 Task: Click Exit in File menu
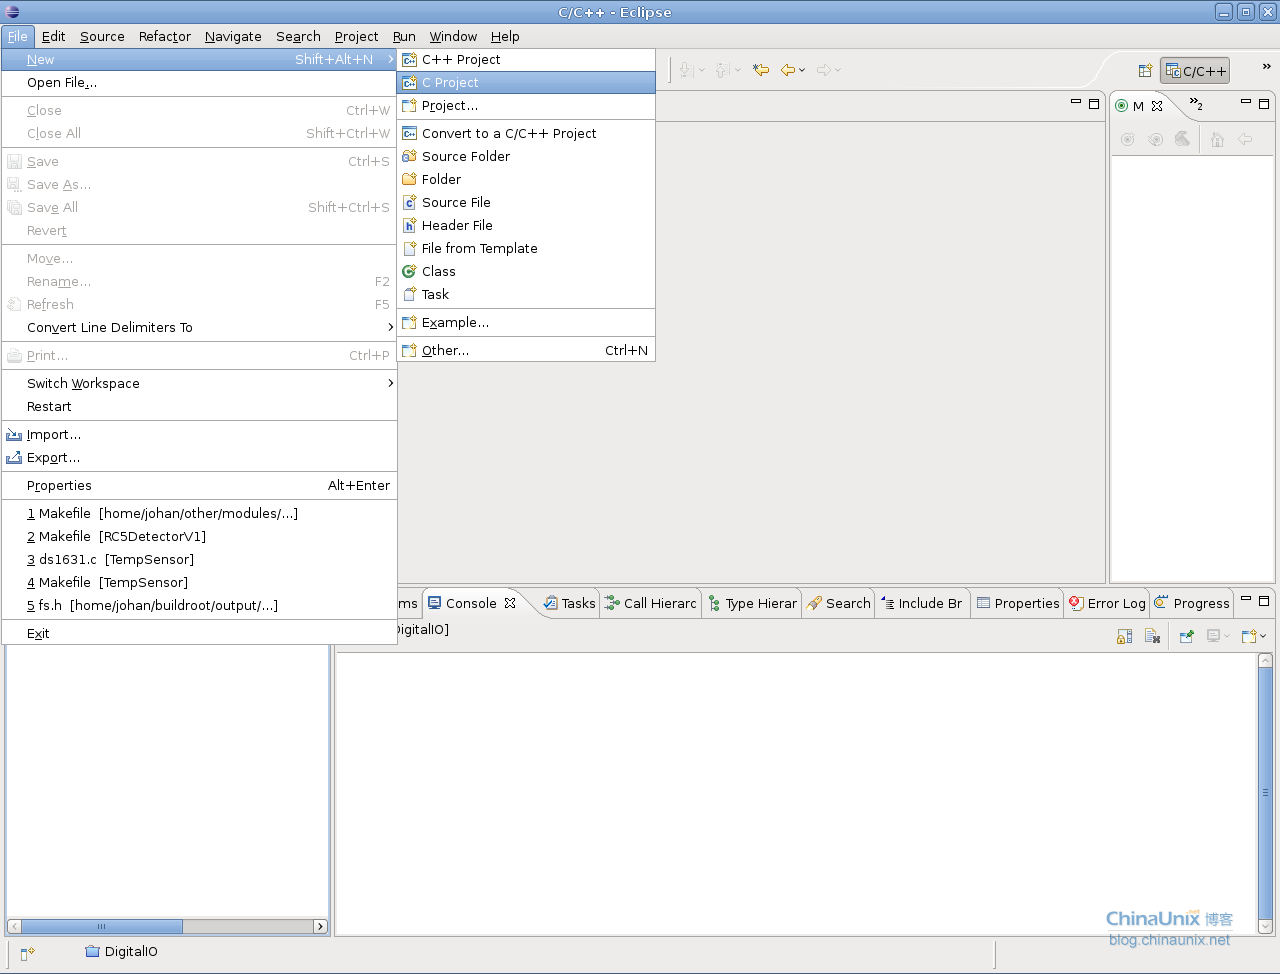click(x=199, y=633)
